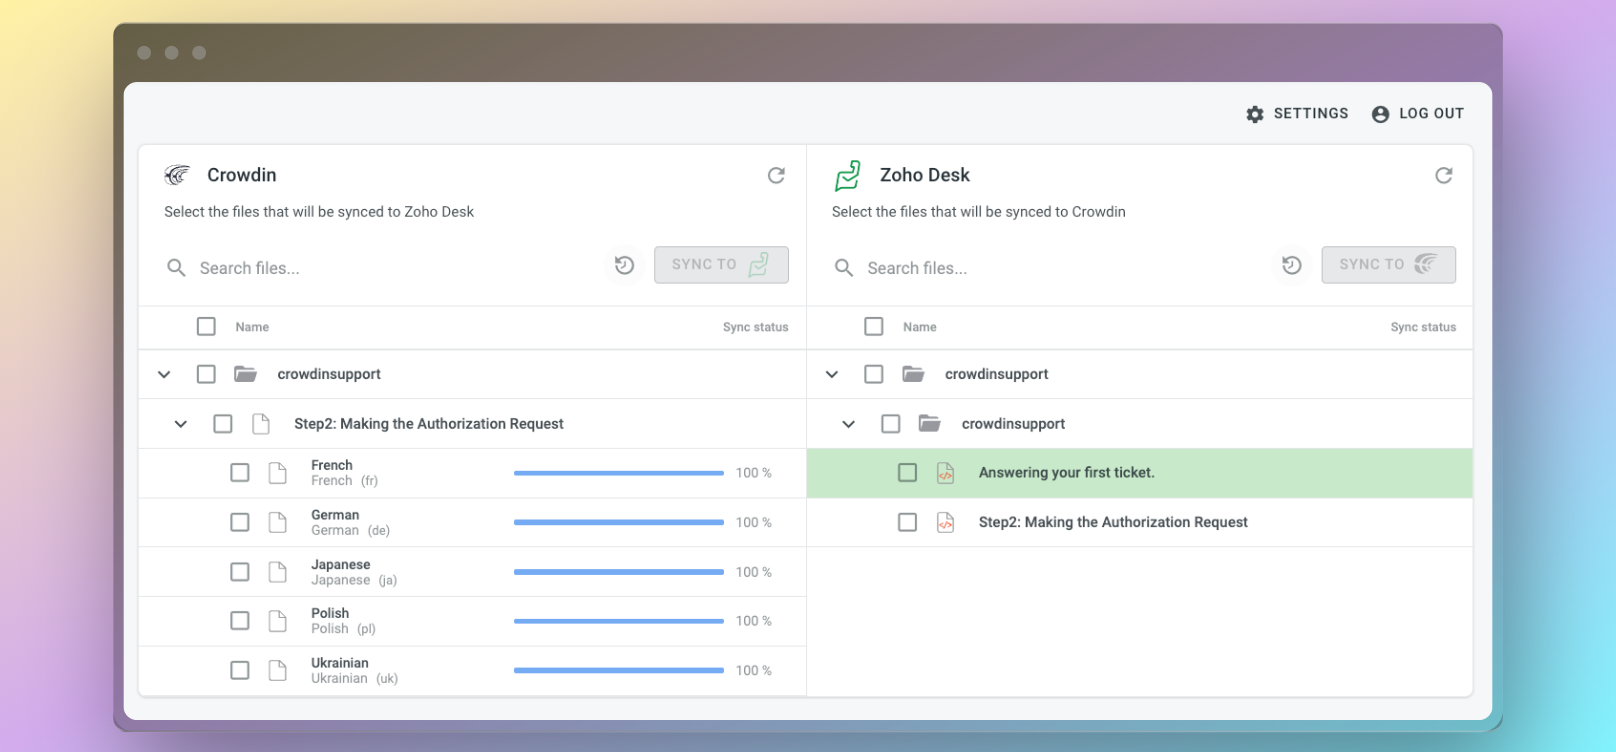Check Step2 file checkbox in Crowdin panel
The width and height of the screenshot is (1616, 752).
223,424
